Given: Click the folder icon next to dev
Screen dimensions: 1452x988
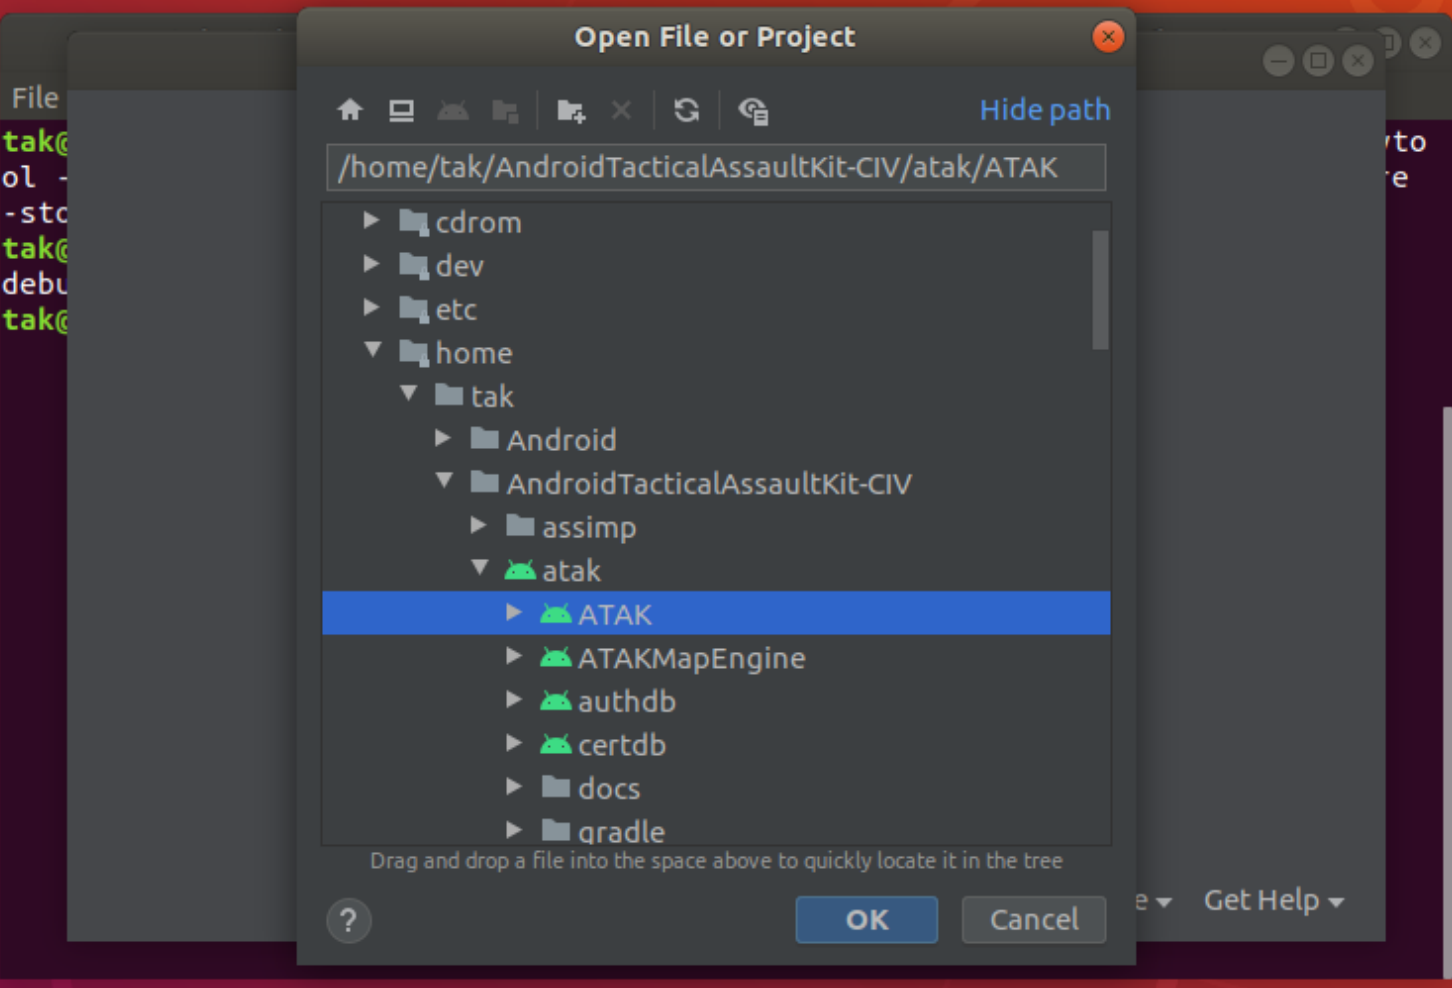Looking at the screenshot, I should (x=414, y=265).
